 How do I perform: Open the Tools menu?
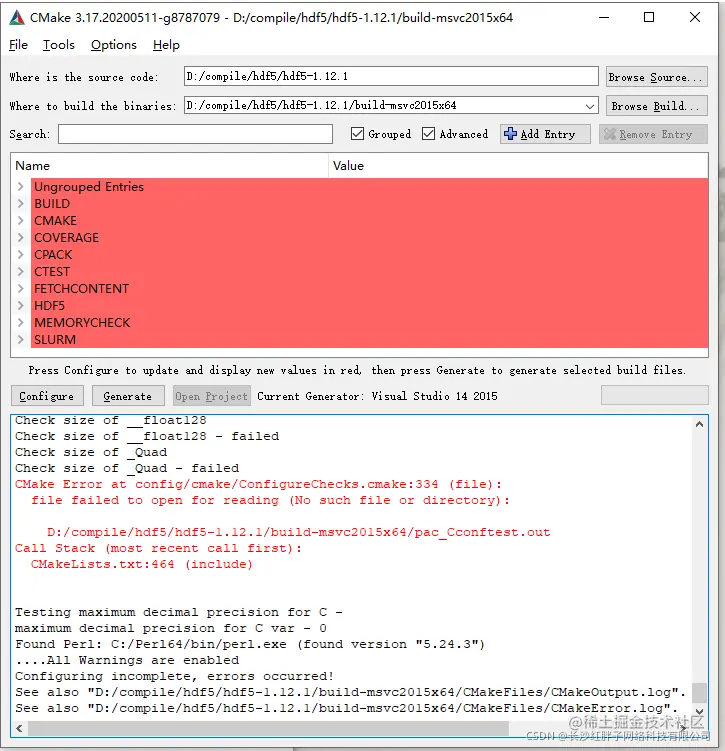(x=59, y=45)
